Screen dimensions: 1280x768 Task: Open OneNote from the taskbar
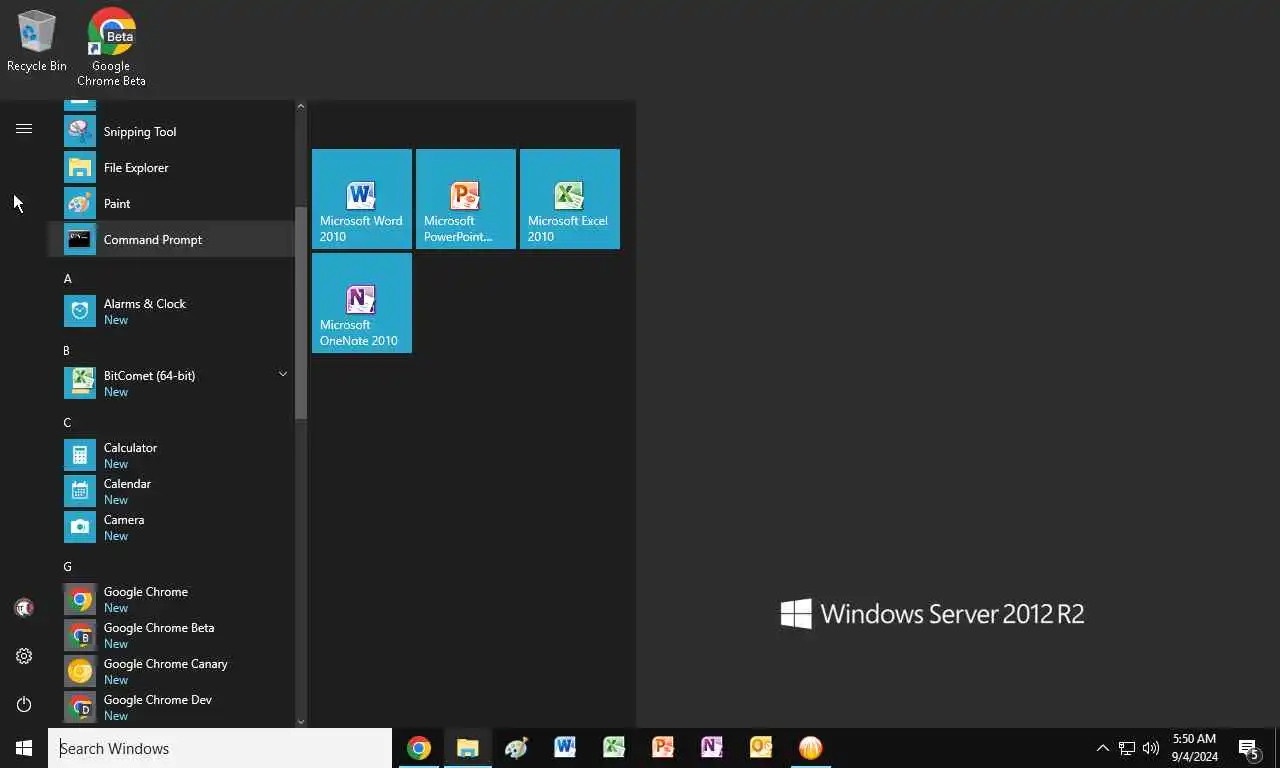coord(712,748)
